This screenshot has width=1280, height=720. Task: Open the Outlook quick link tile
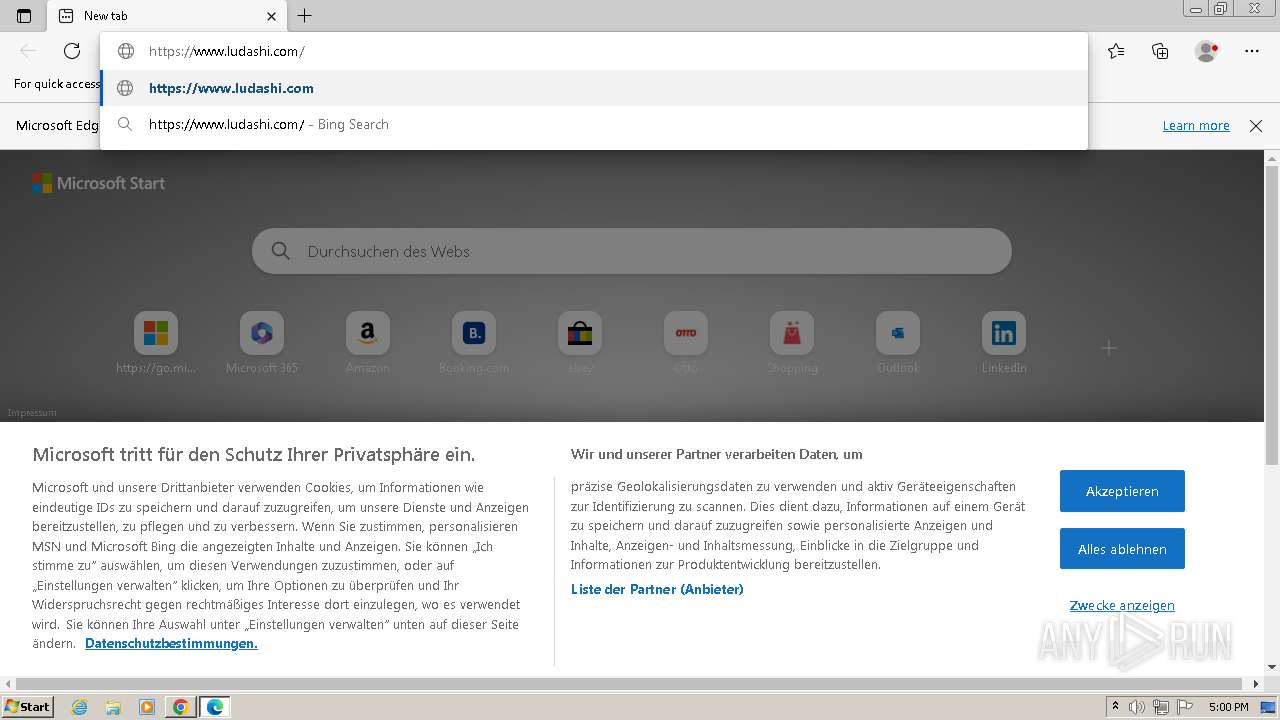(x=898, y=343)
